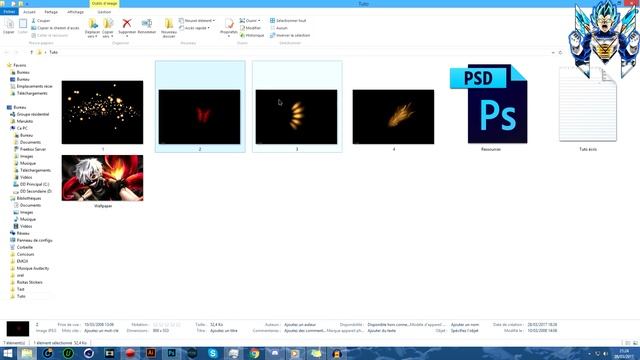Create a folder with Nouveau dossier
This screenshot has width=640, height=360.
[x=169, y=28]
